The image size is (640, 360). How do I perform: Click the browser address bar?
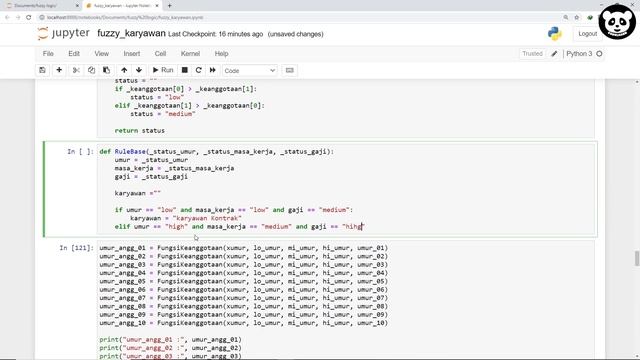pos(300,17)
